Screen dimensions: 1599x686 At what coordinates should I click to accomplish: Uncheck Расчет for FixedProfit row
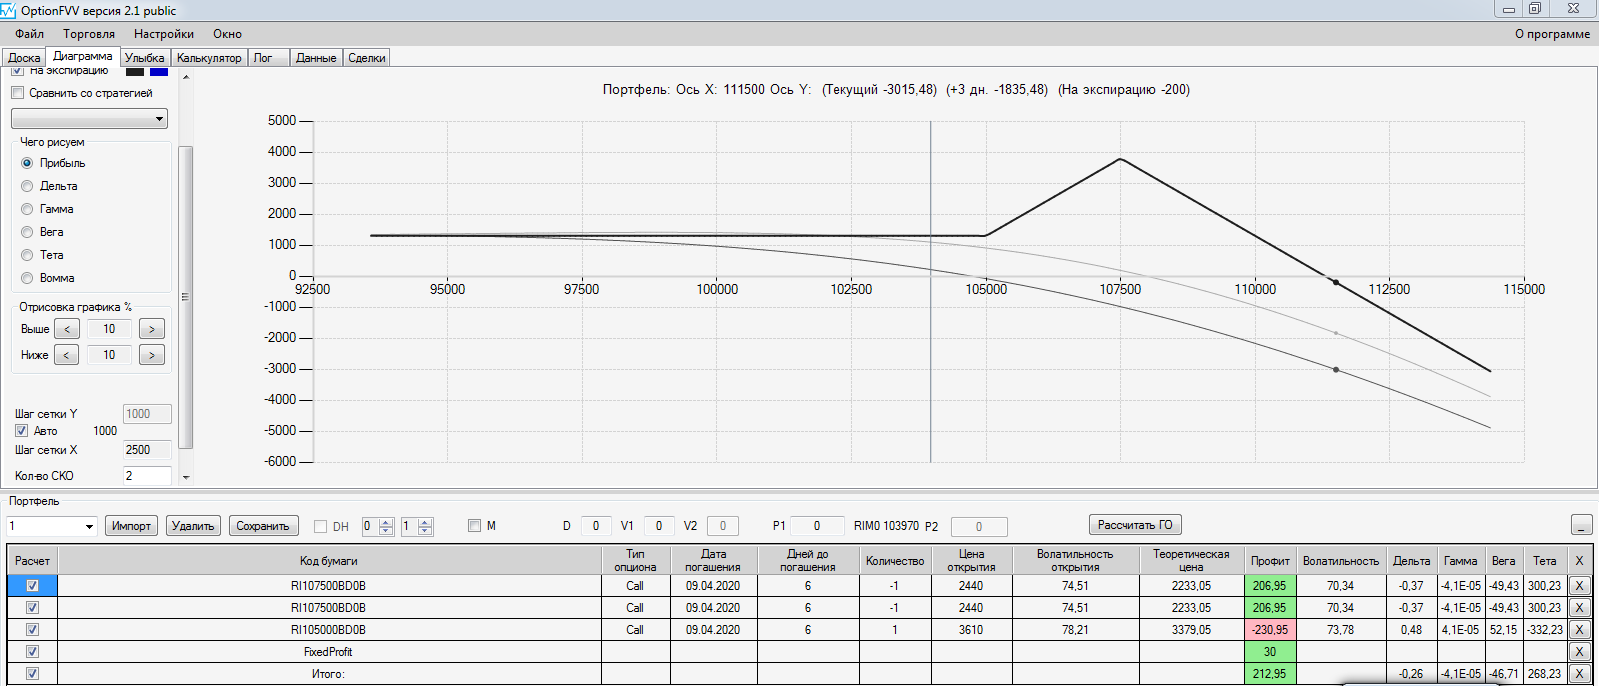[32, 652]
